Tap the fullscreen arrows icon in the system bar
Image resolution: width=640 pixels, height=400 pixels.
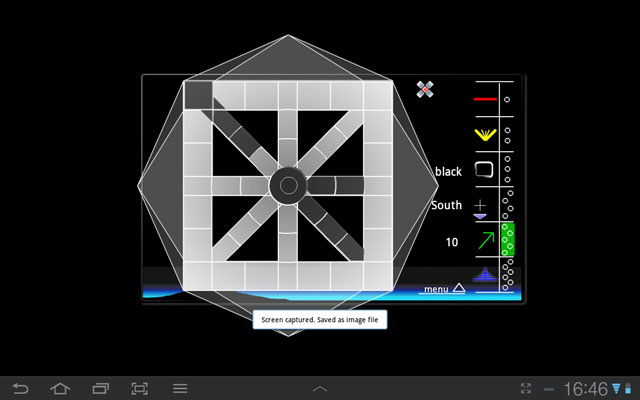tap(526, 388)
